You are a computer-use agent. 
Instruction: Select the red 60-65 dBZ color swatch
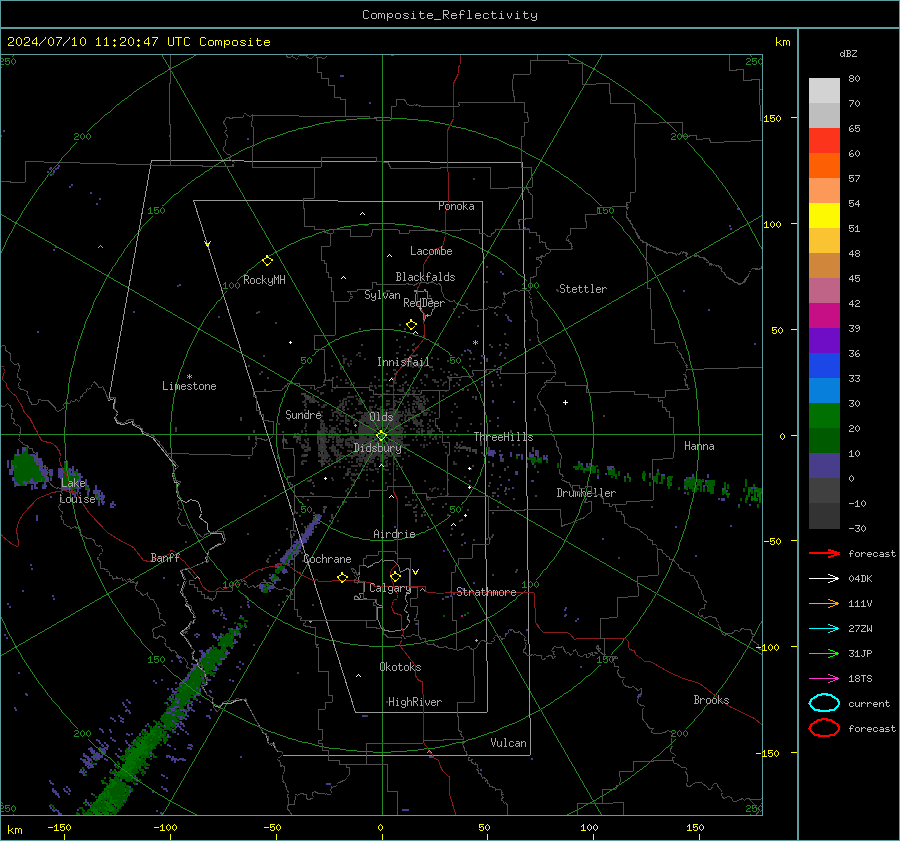pos(824,141)
